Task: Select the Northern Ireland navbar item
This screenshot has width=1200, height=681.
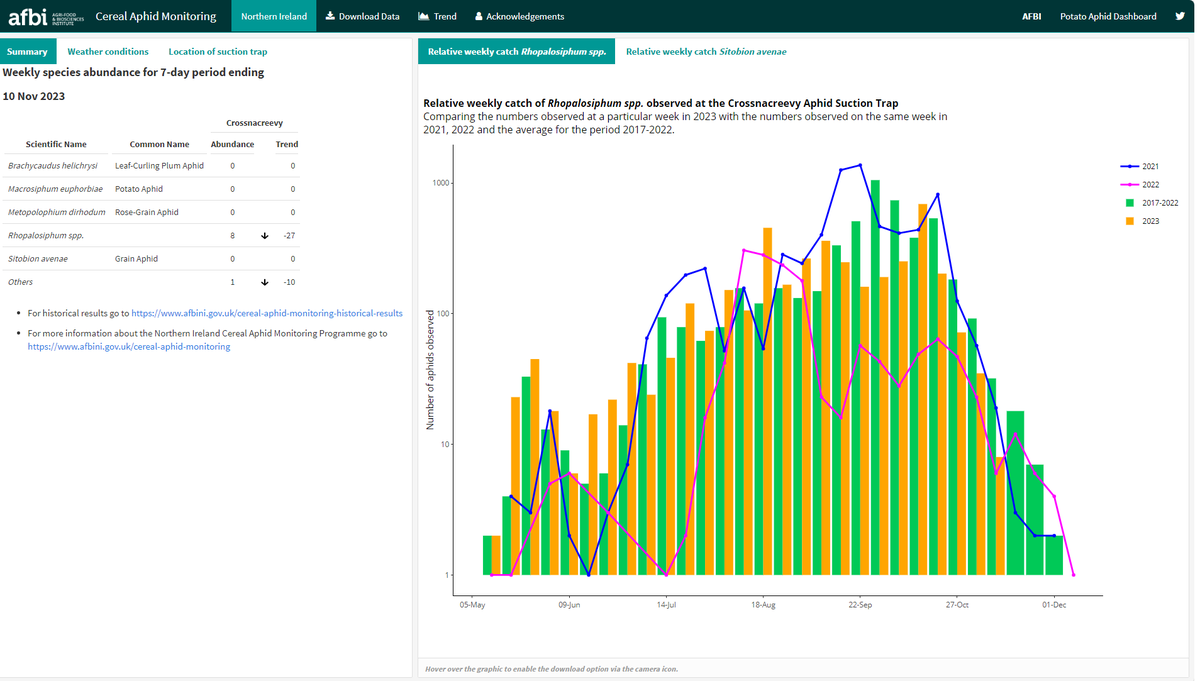Action: coord(274,16)
